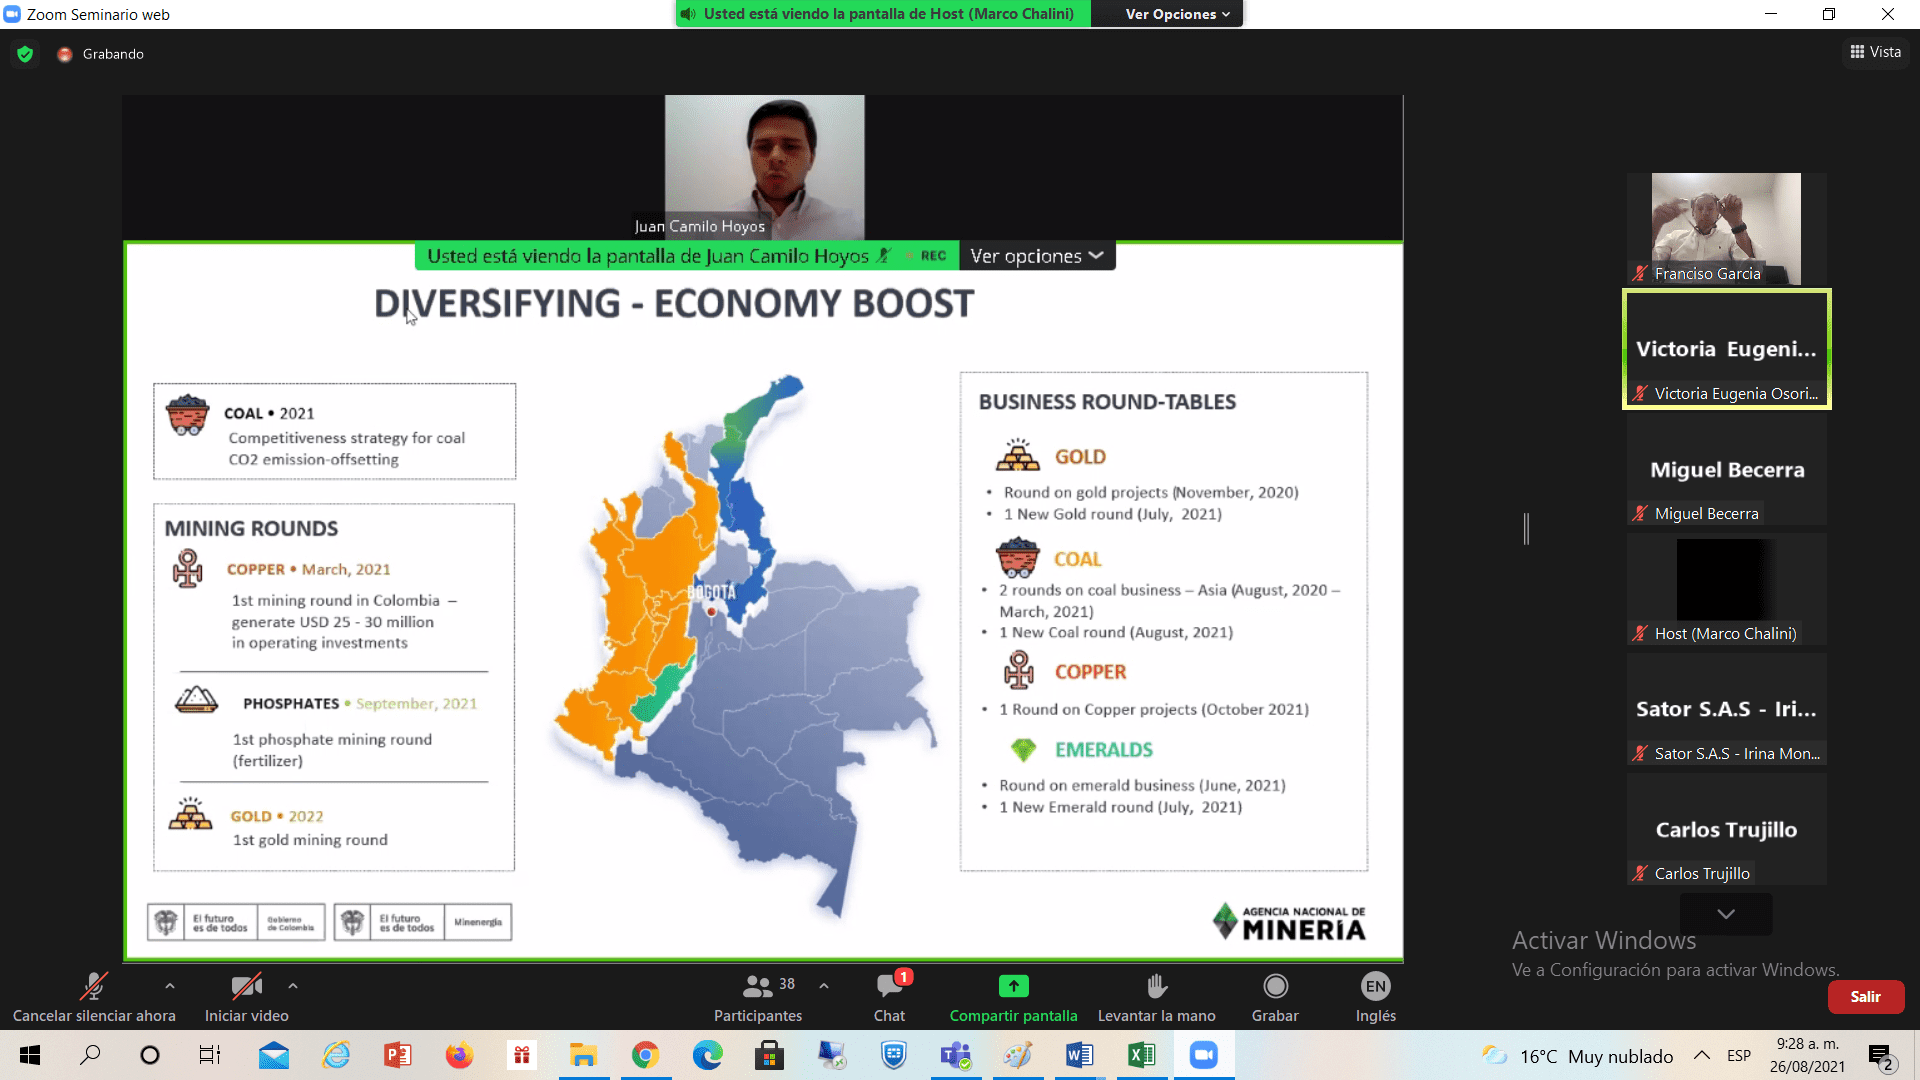
Task: Click the Gobierno de Colombia logo
Action: tap(291, 922)
